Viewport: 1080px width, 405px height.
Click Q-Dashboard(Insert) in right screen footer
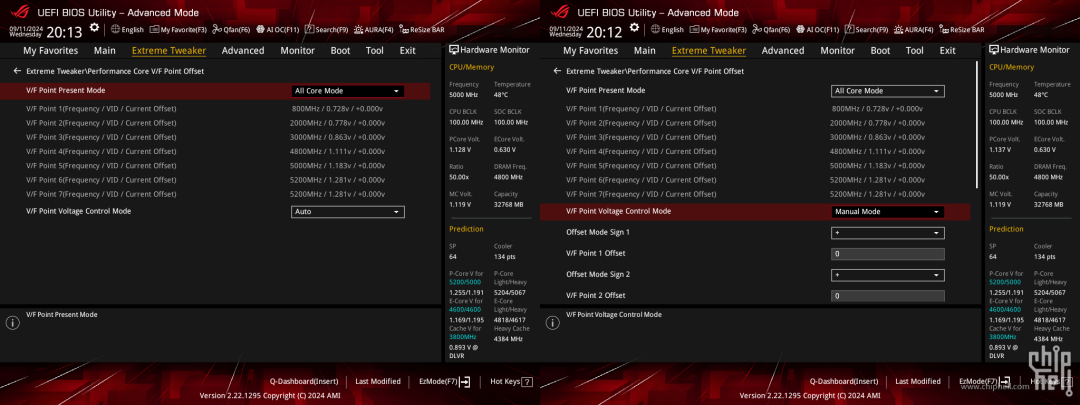click(844, 382)
